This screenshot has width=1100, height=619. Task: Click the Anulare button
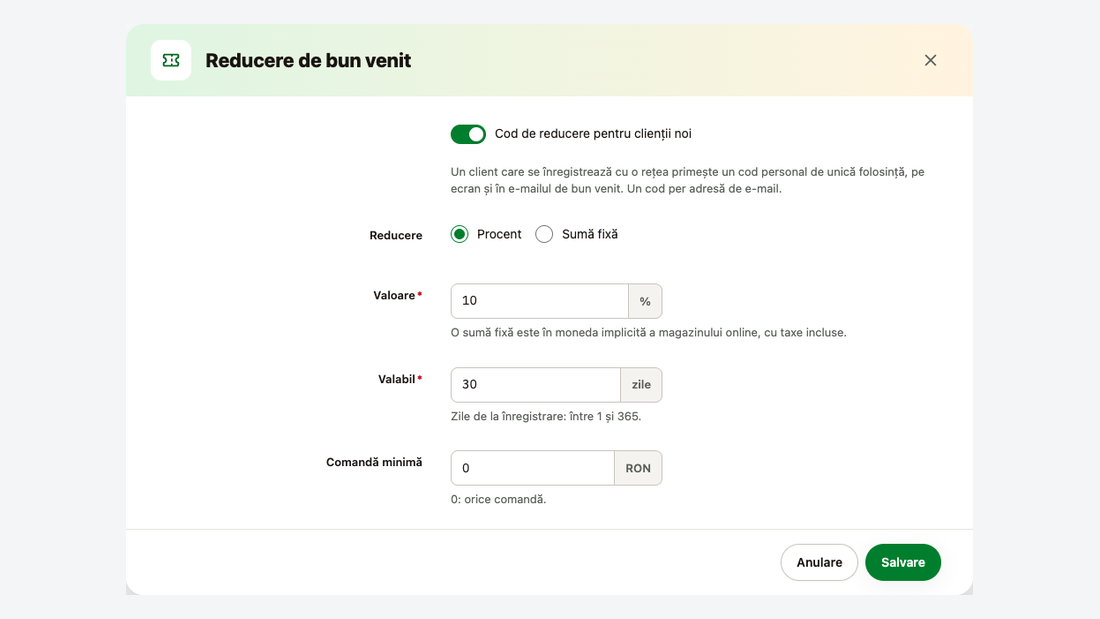coord(819,562)
